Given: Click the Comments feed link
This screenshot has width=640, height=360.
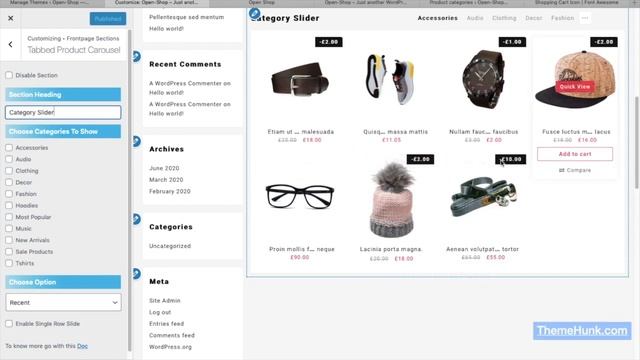Looking at the screenshot, I should pos(172,335).
